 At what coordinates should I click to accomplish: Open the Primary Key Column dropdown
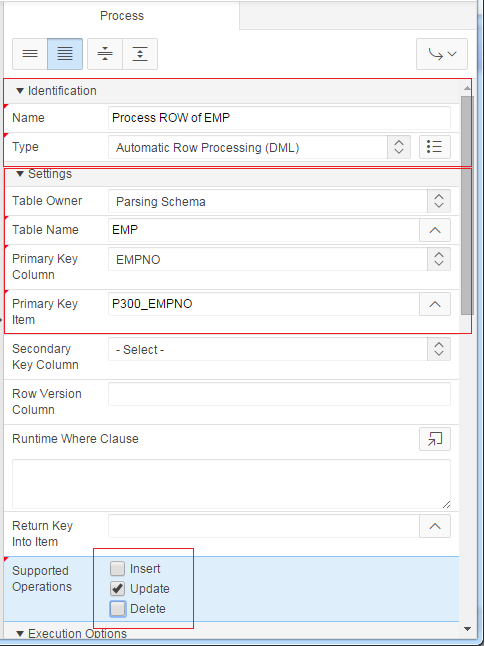tap(279, 259)
